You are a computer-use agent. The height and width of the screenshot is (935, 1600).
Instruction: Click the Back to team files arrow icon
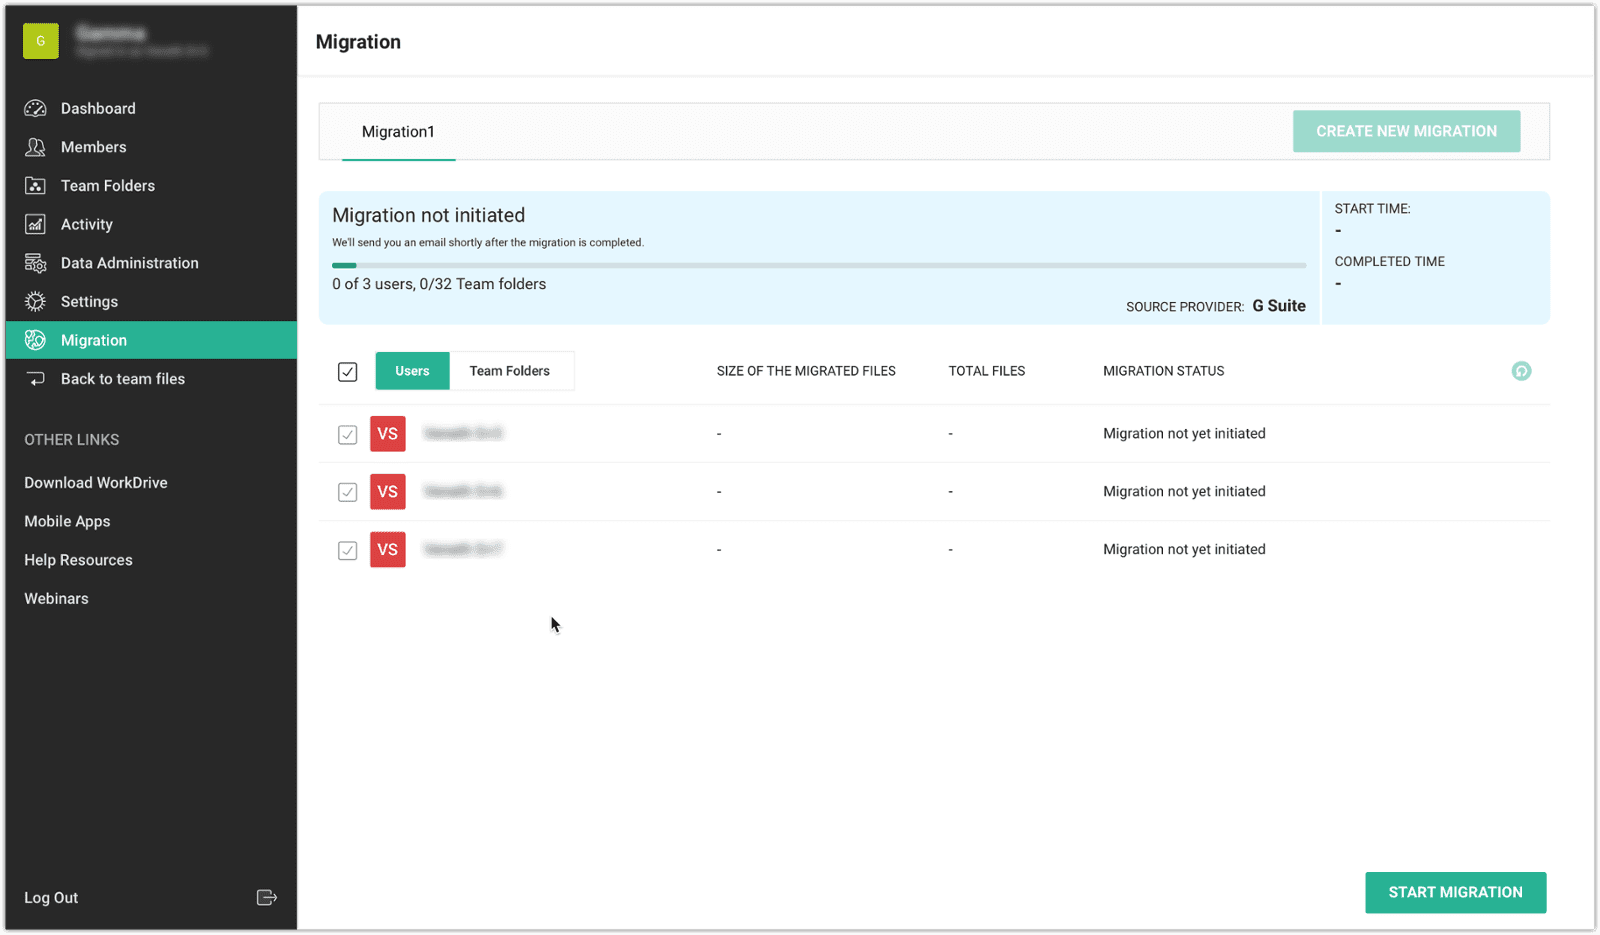(x=36, y=379)
